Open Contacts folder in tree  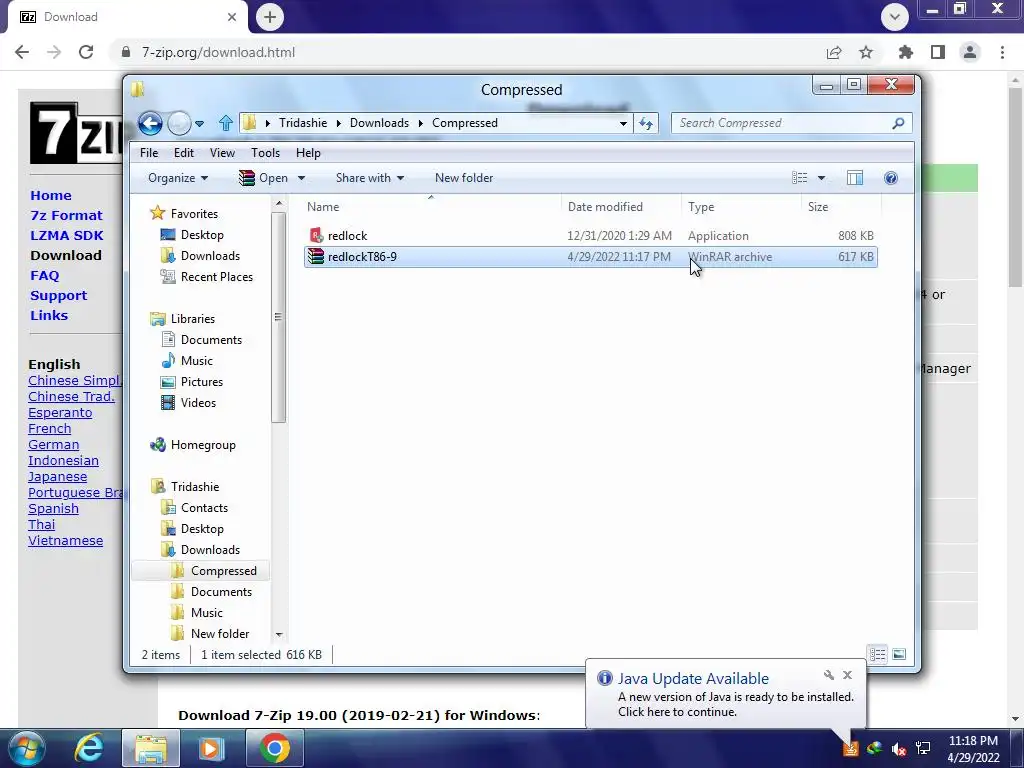[195, 507]
